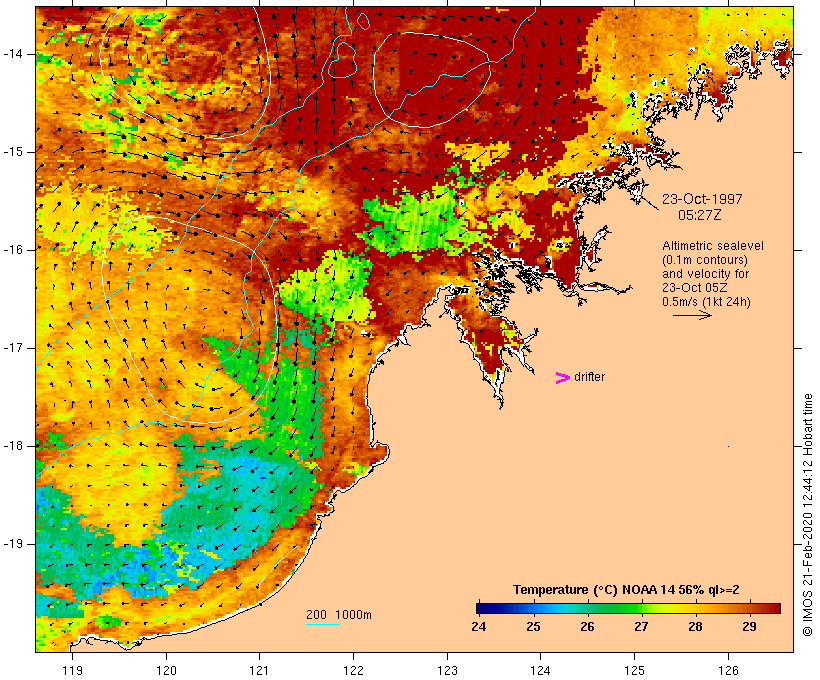Screen dimensions: 820x680
Task: Click the latitude label -19
Action: click(13, 544)
